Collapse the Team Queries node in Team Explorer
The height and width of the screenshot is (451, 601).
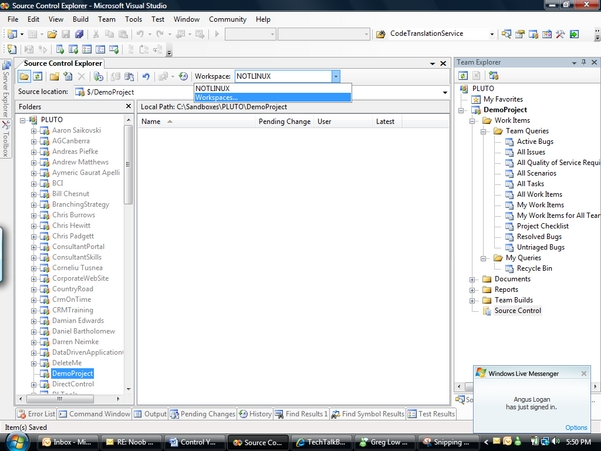pyautogui.click(x=483, y=131)
